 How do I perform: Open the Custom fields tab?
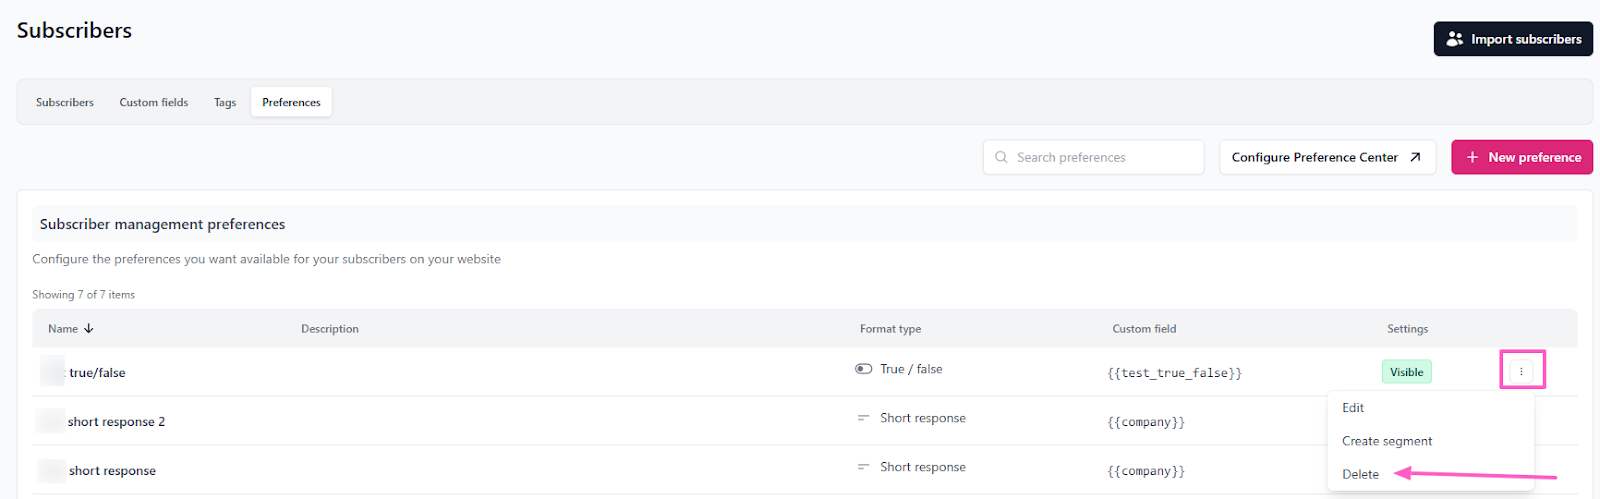(154, 102)
